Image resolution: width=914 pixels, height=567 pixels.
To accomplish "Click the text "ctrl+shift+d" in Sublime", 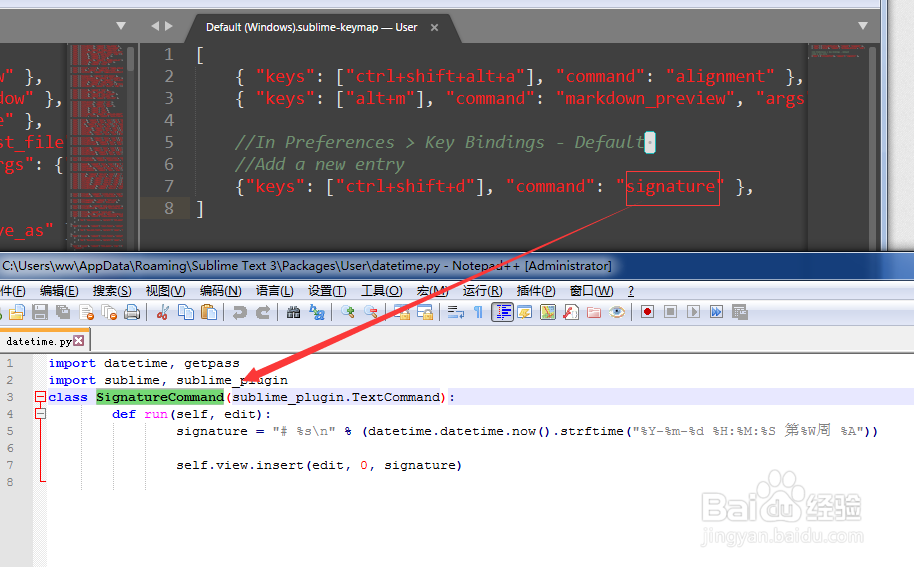I will point(406,186).
